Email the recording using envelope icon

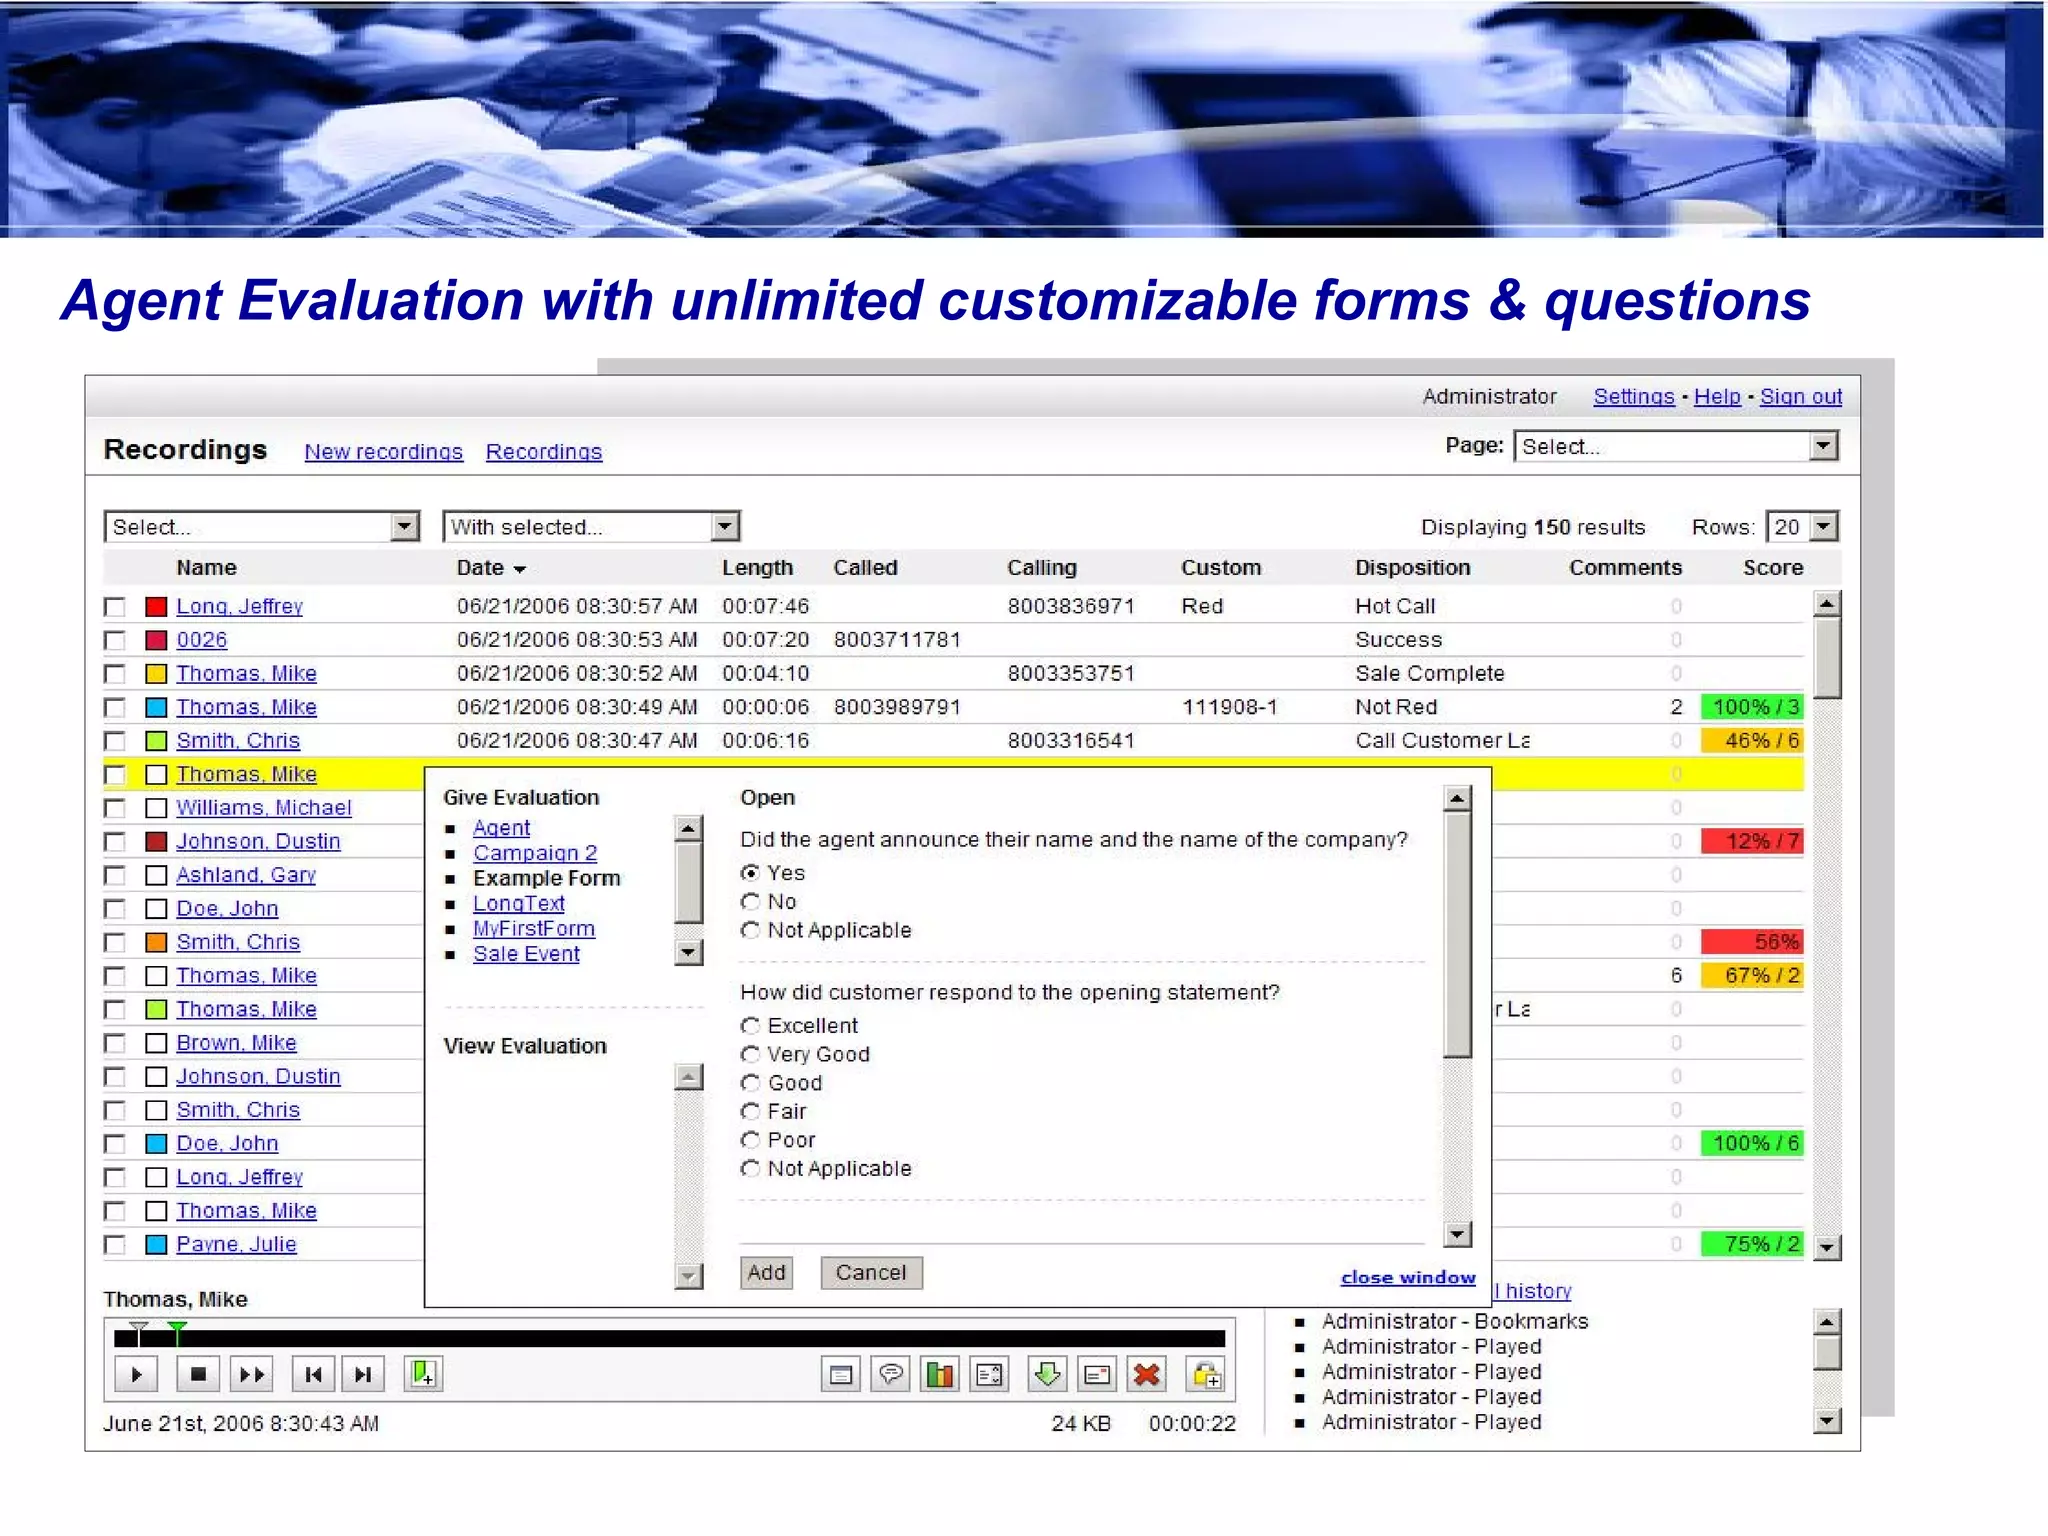(1097, 1375)
